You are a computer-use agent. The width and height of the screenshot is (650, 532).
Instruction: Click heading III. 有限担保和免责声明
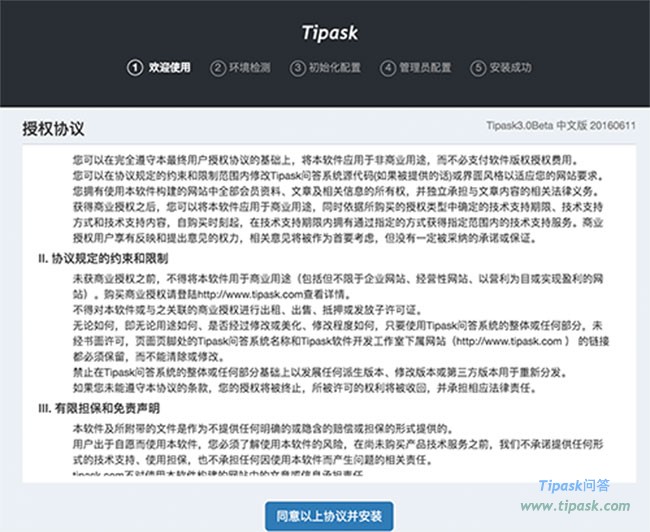point(99,408)
